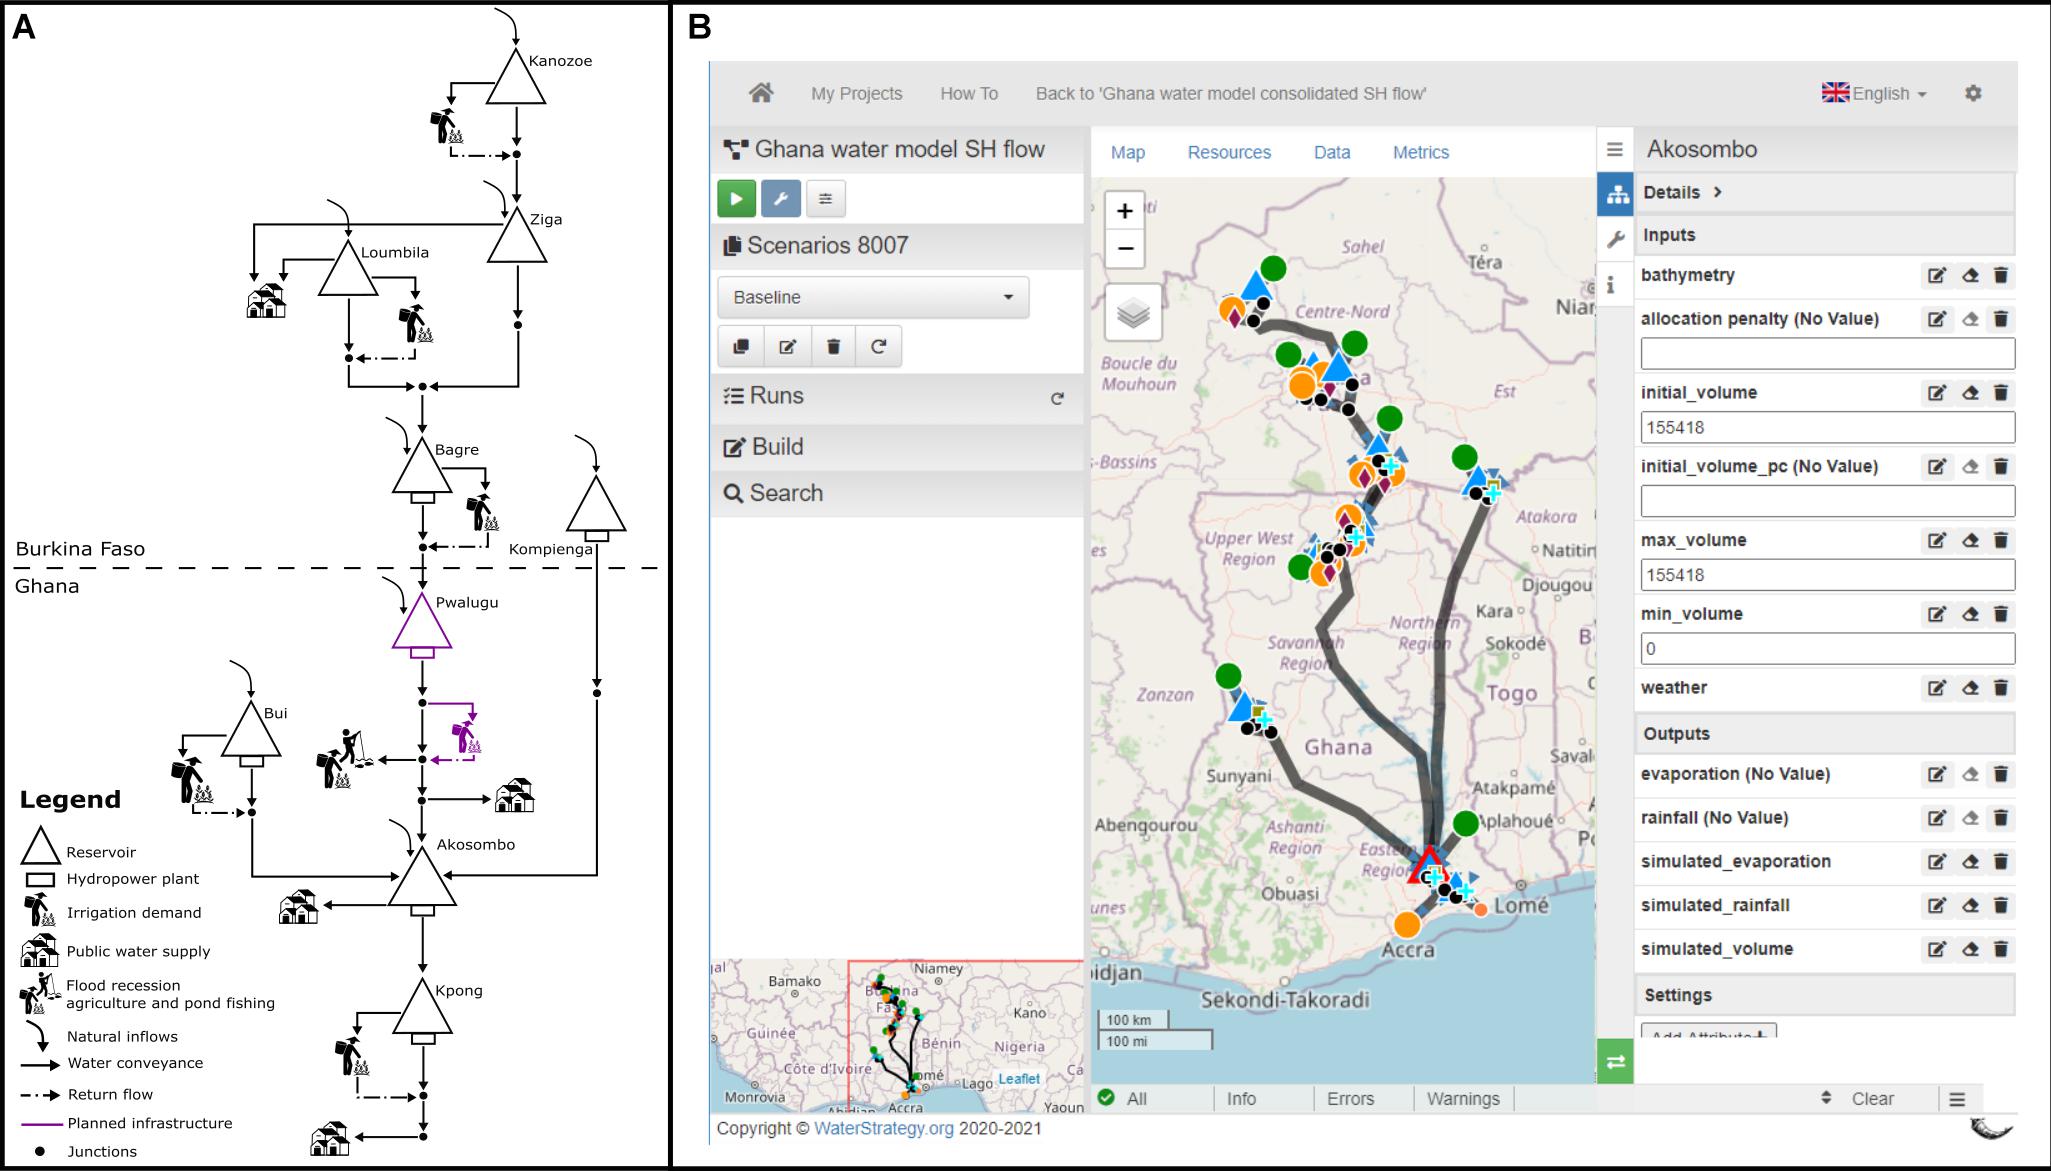The width and height of the screenshot is (2051, 1171).
Task: Click the initial_volume input field
Action: [1827, 428]
